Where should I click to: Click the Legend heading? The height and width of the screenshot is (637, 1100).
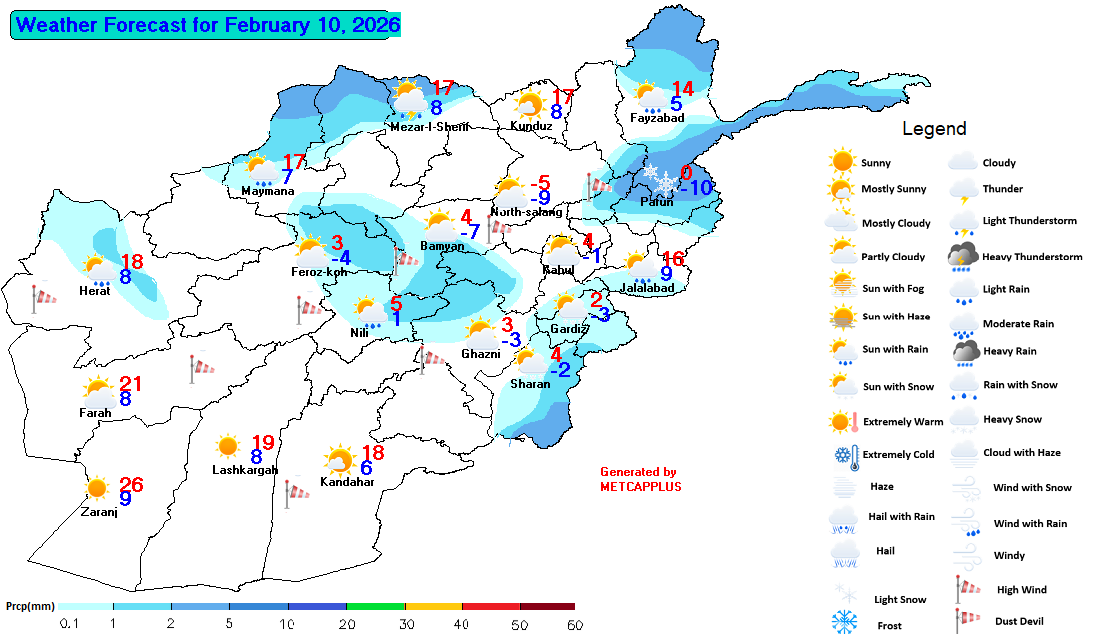(934, 129)
